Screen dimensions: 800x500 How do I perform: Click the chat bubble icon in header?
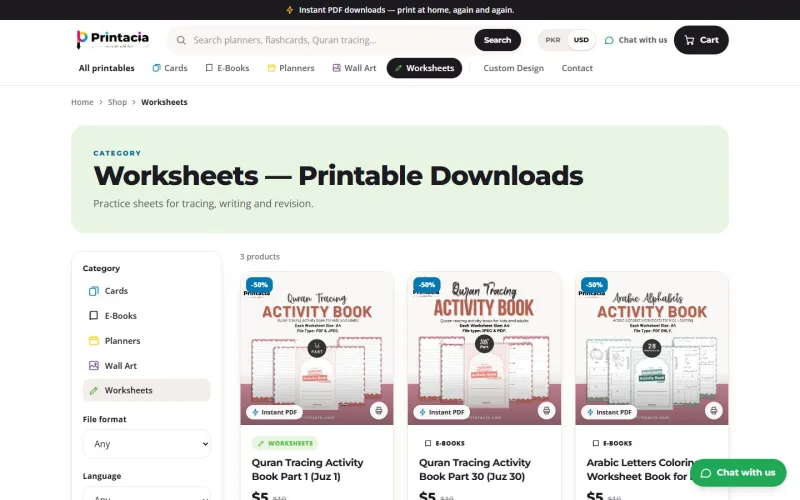click(x=609, y=40)
